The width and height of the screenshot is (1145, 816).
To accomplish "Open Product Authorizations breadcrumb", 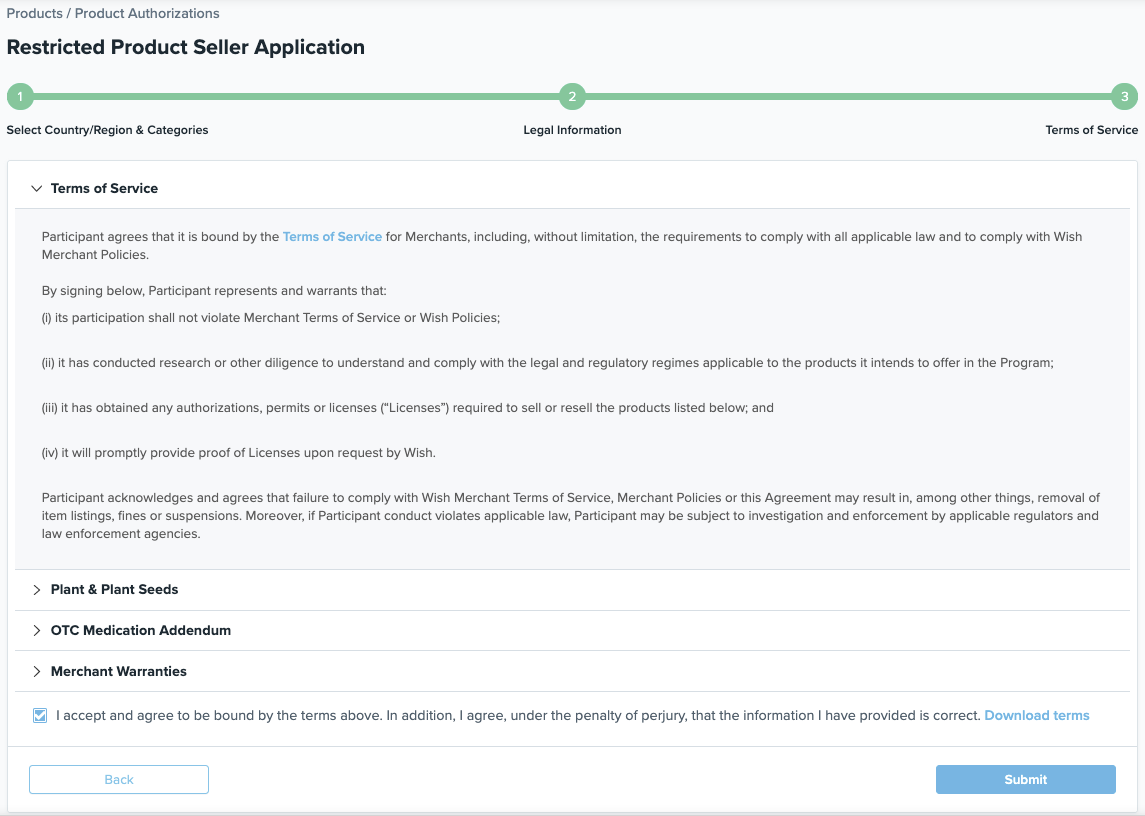I will pos(147,14).
